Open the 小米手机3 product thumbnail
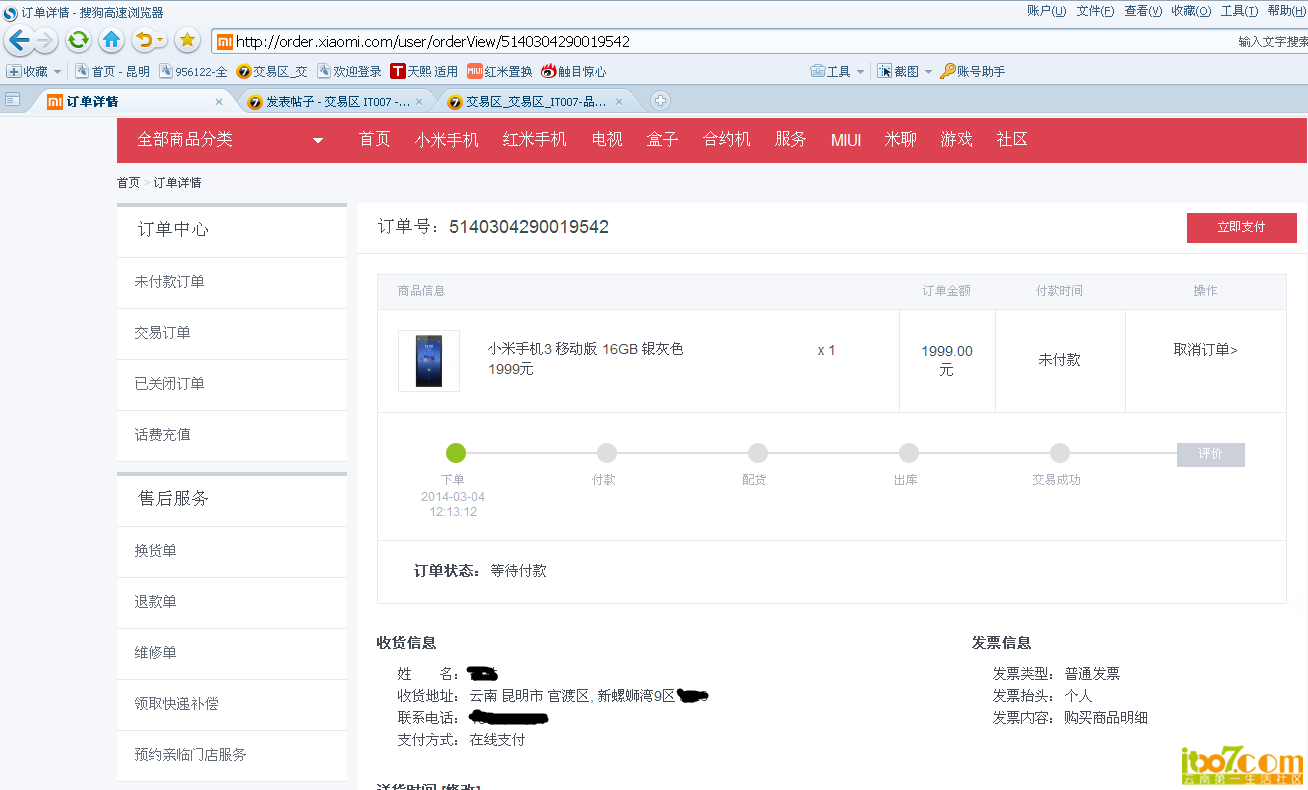This screenshot has width=1308, height=790. (x=429, y=361)
